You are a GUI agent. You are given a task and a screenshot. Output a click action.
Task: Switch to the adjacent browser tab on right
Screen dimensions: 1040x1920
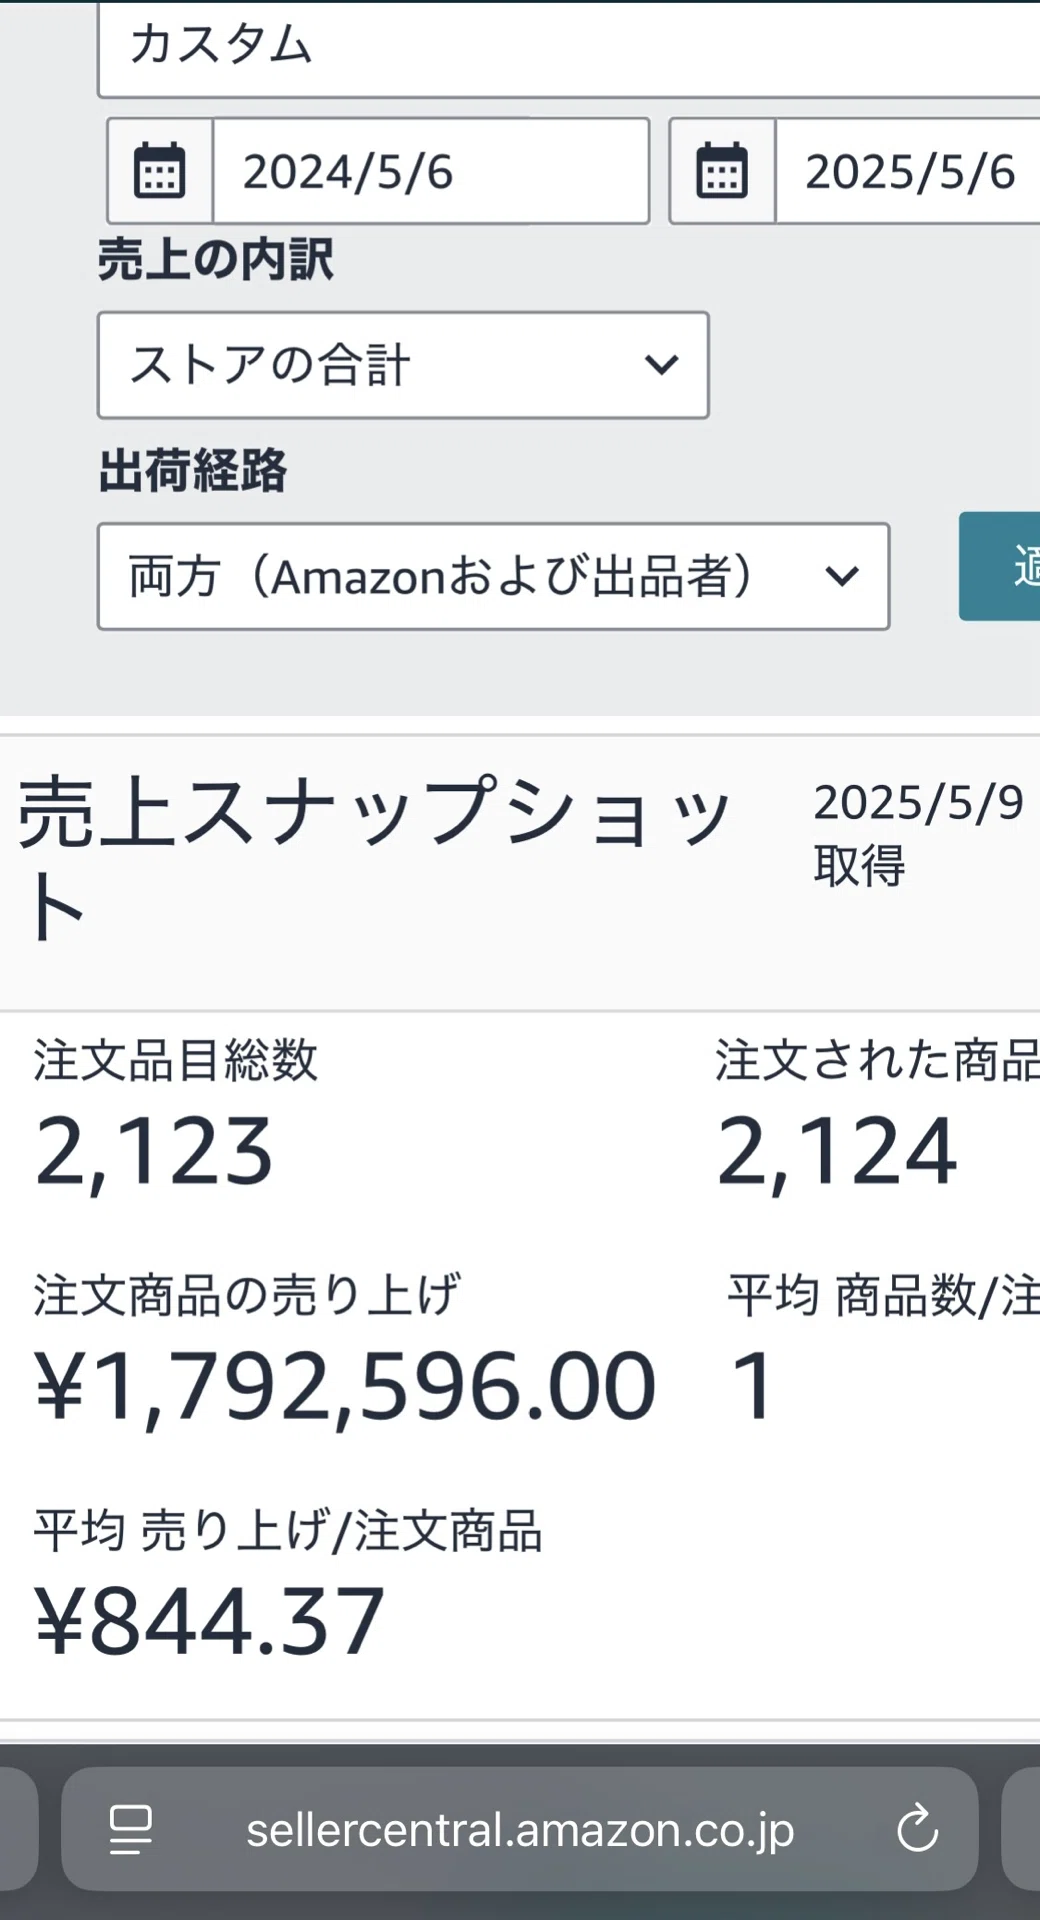click(x=1021, y=1829)
